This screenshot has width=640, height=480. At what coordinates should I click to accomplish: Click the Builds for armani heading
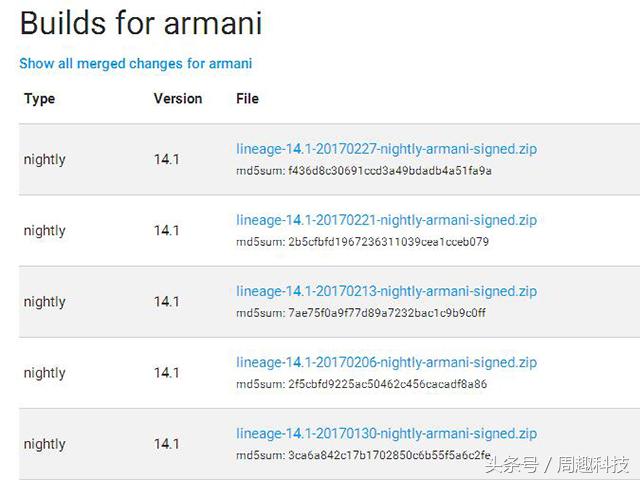point(141,23)
